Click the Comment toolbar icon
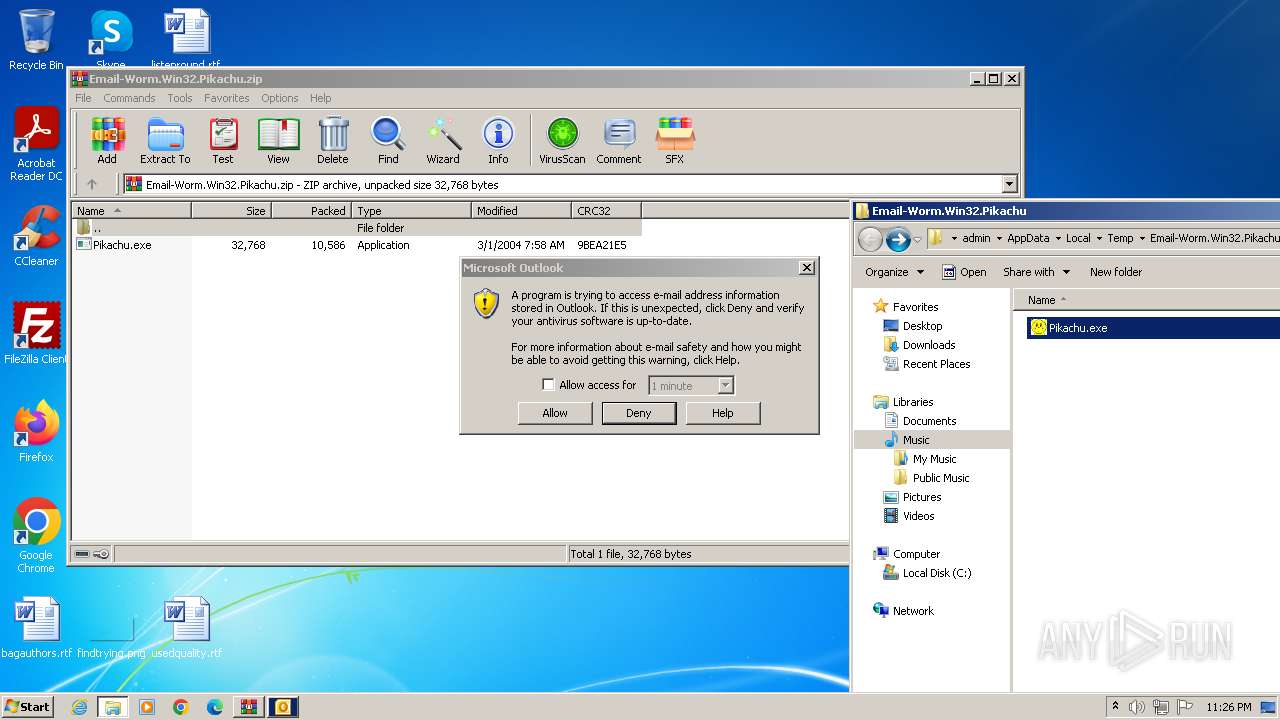Image resolution: width=1280 pixels, height=720 pixels. pyautogui.click(x=619, y=141)
